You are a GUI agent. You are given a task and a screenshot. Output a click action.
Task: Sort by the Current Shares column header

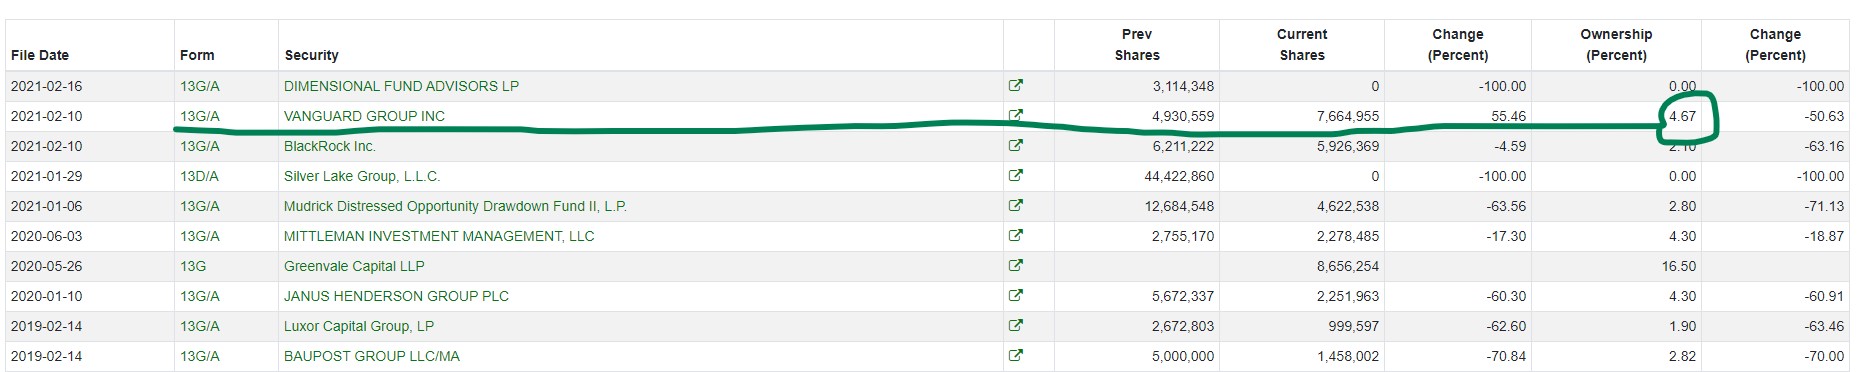pyautogui.click(x=1302, y=44)
